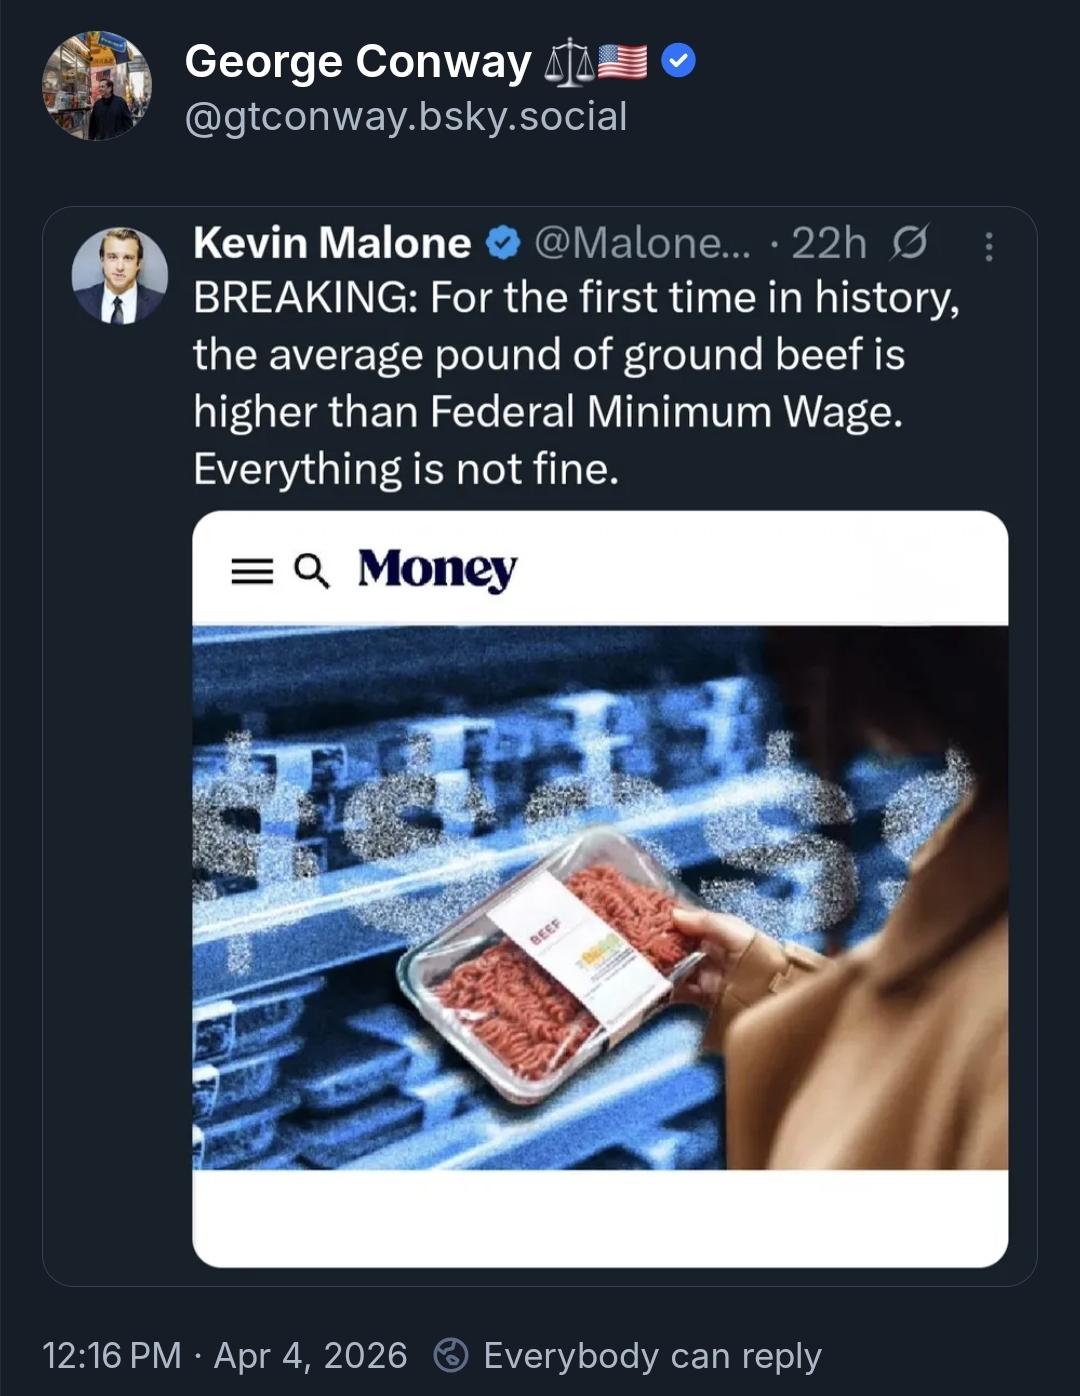Click the Kevin Malone author name
The height and width of the screenshot is (1396, 1080).
click(332, 243)
